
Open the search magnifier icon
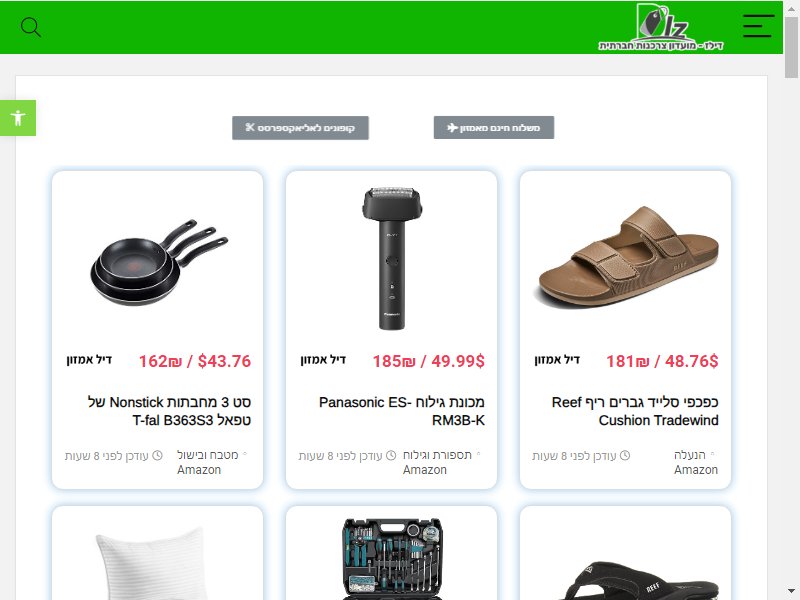click(x=31, y=27)
